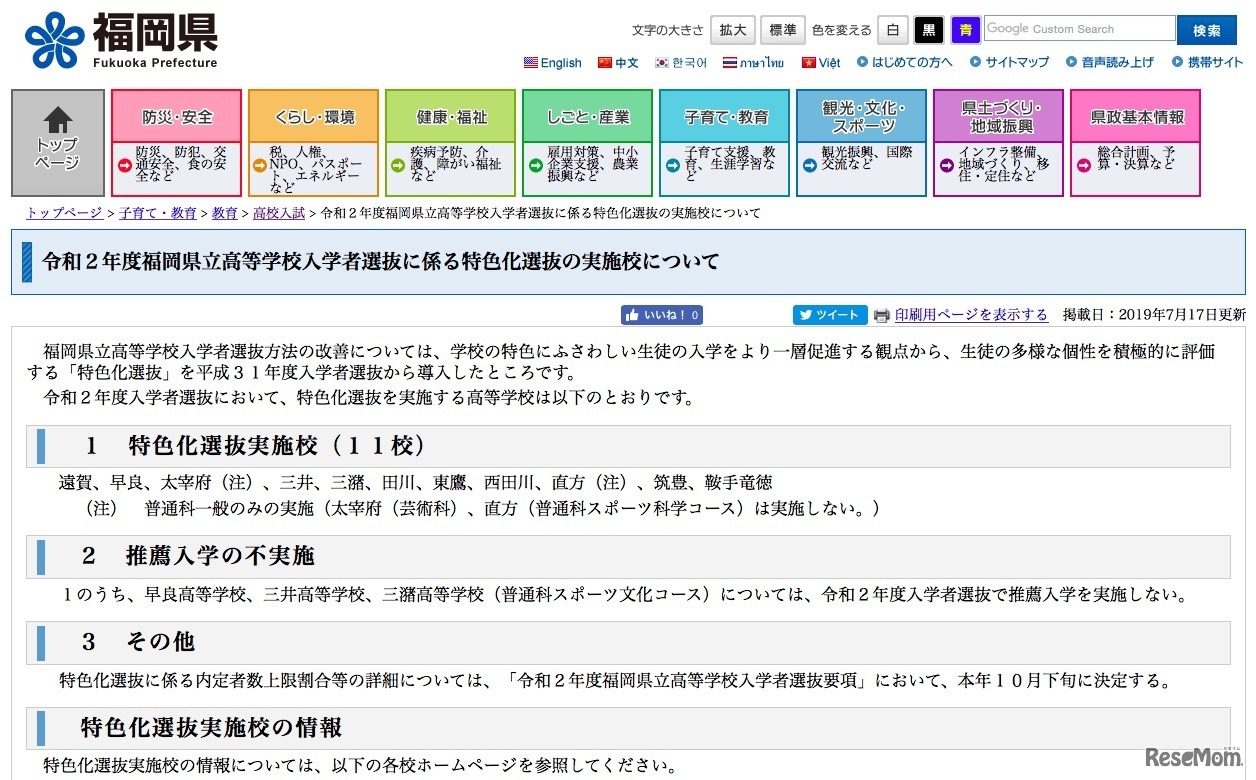Enable the 黒 high-contrast color scheme
This screenshot has height=780, width=1256.
928,29
